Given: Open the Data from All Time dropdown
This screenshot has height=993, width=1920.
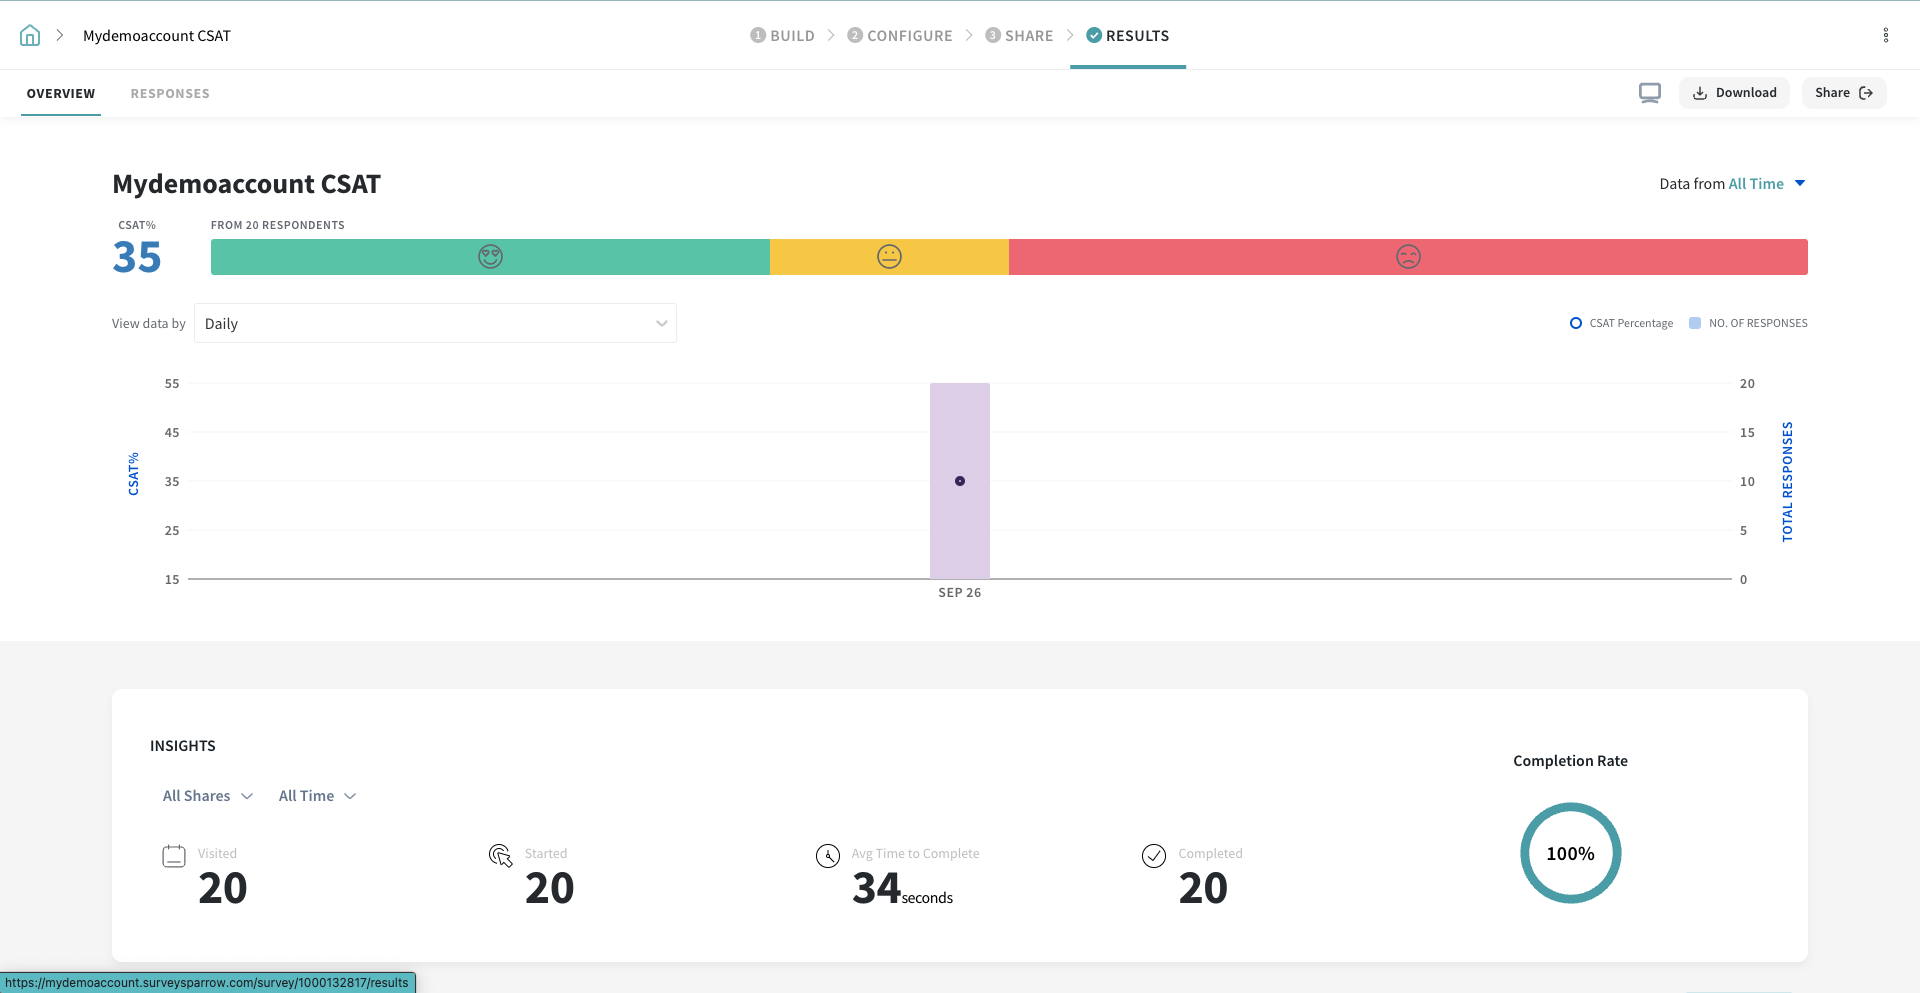Looking at the screenshot, I should (x=1766, y=184).
